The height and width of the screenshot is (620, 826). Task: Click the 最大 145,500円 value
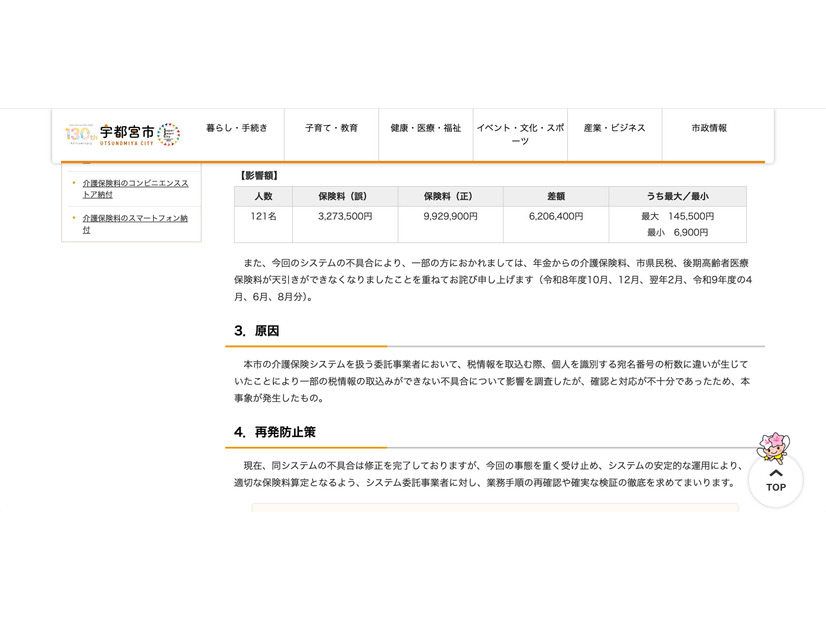tap(677, 216)
